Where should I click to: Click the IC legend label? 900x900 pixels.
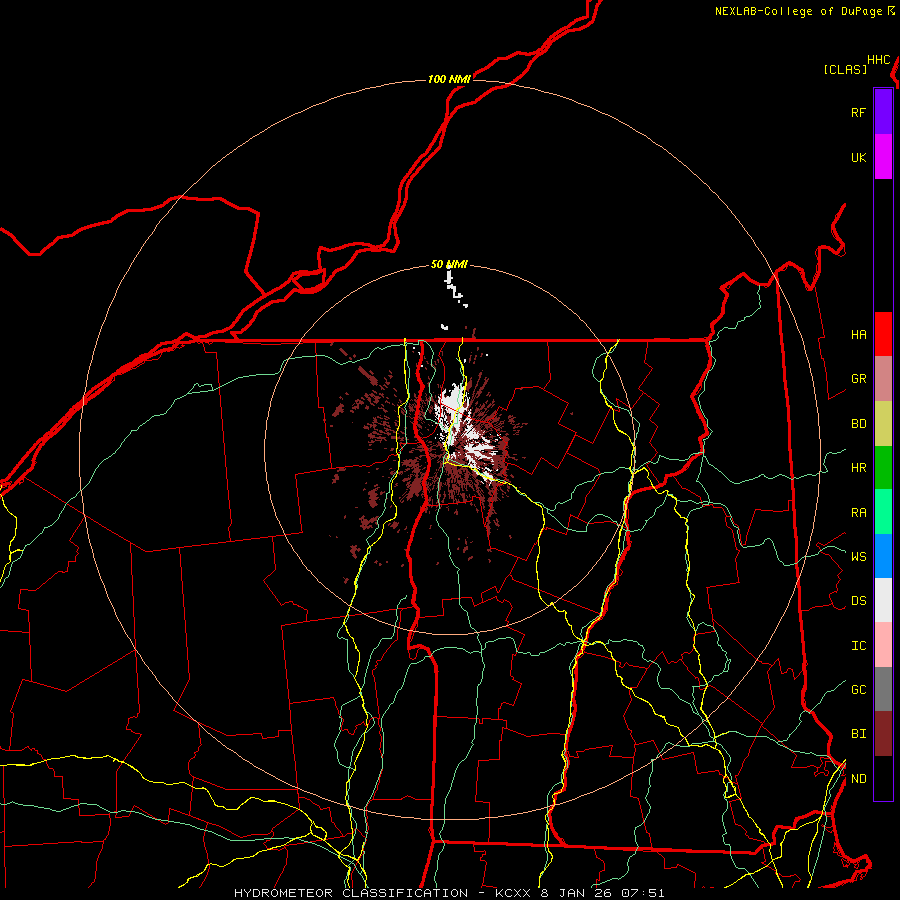[x=858, y=645]
